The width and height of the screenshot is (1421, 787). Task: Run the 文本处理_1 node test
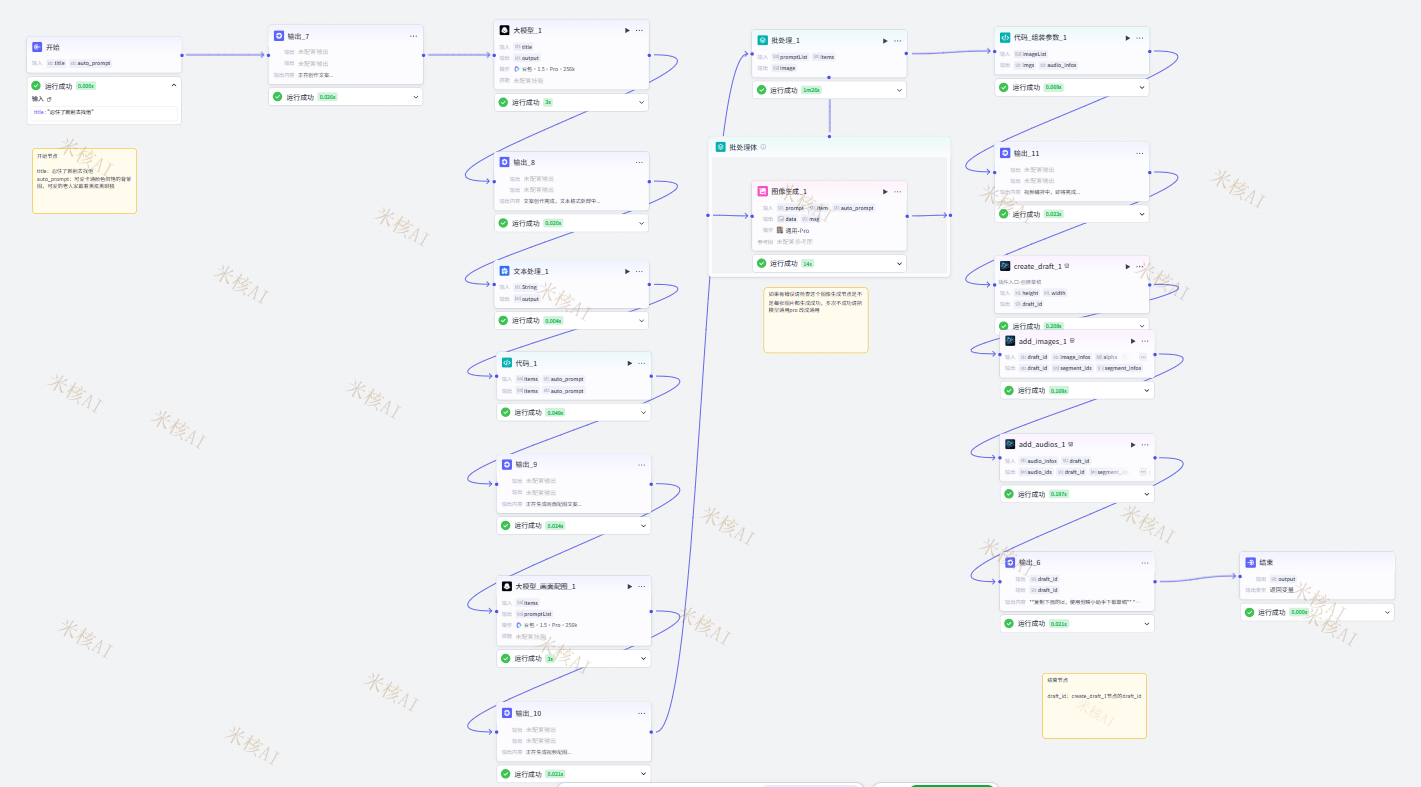tap(627, 271)
